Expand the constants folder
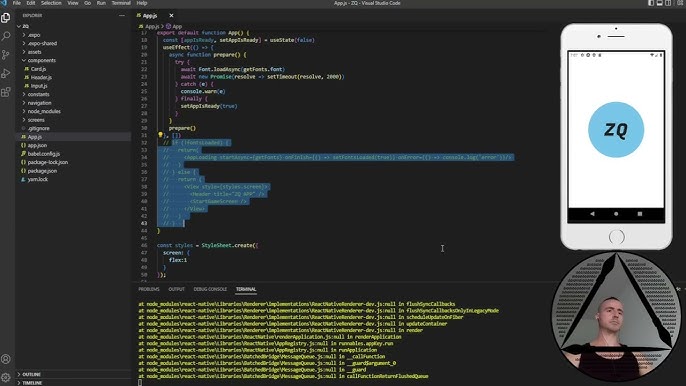Screen dimensions: 686x386 coord(38,94)
